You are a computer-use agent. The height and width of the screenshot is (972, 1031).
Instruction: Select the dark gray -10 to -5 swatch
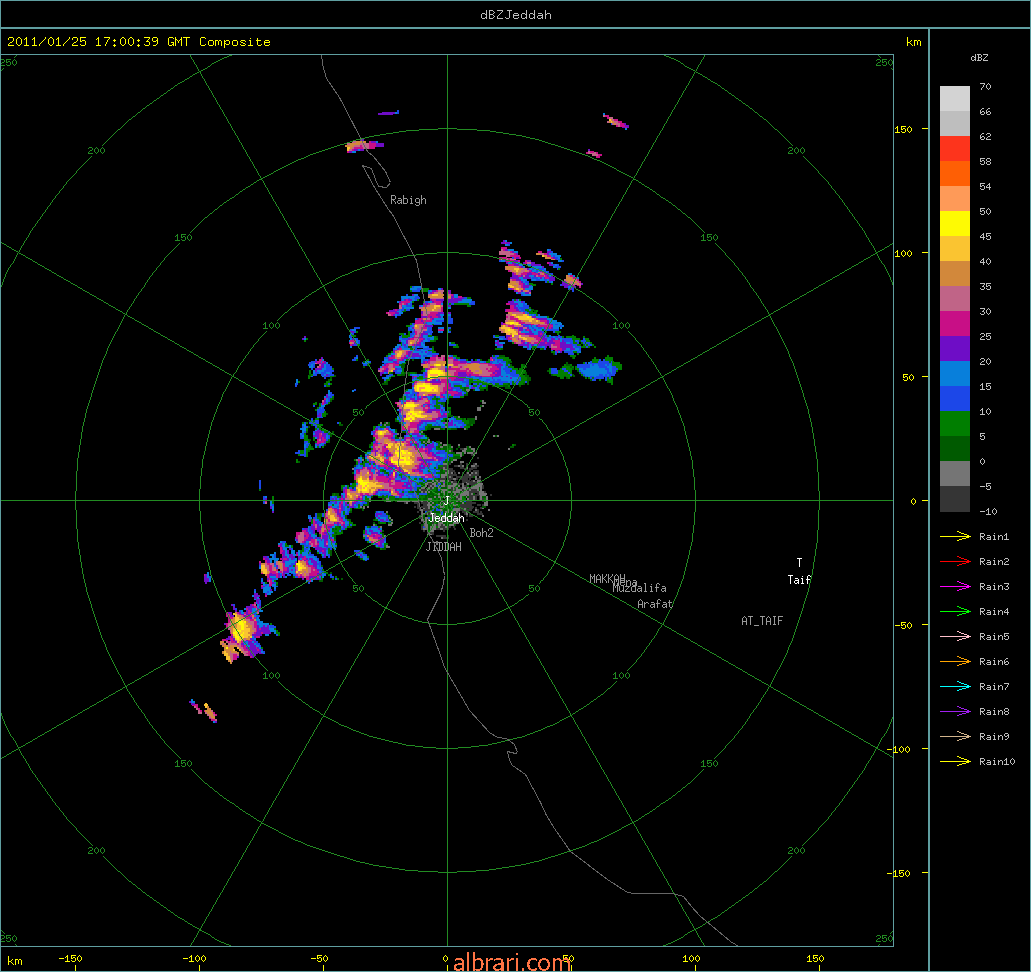coord(955,498)
